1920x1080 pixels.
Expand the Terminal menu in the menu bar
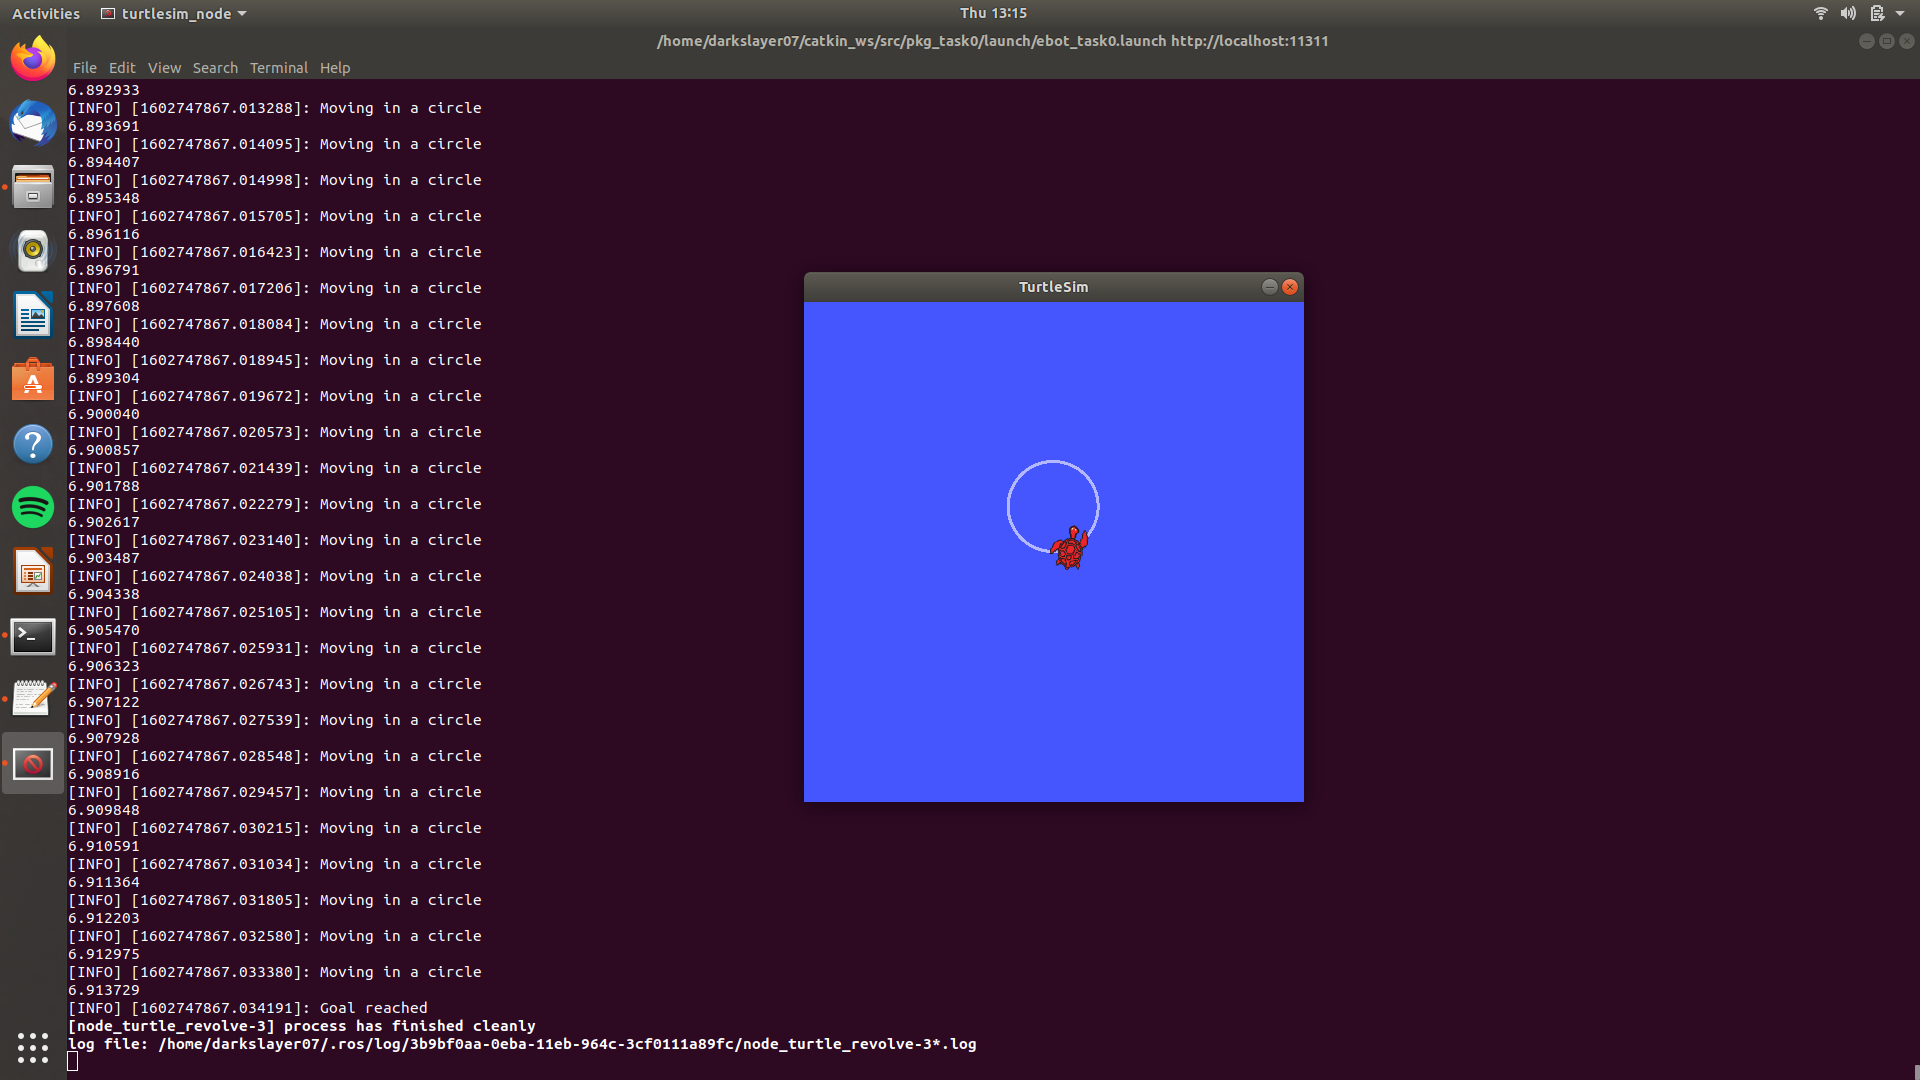(x=278, y=67)
